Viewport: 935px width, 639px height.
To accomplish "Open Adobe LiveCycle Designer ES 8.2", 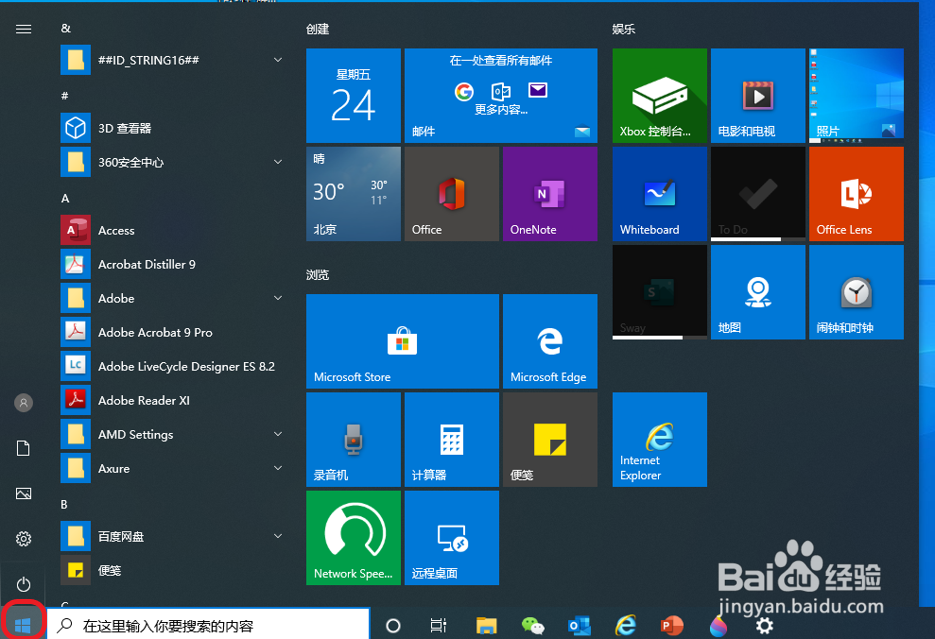I will pos(173,366).
